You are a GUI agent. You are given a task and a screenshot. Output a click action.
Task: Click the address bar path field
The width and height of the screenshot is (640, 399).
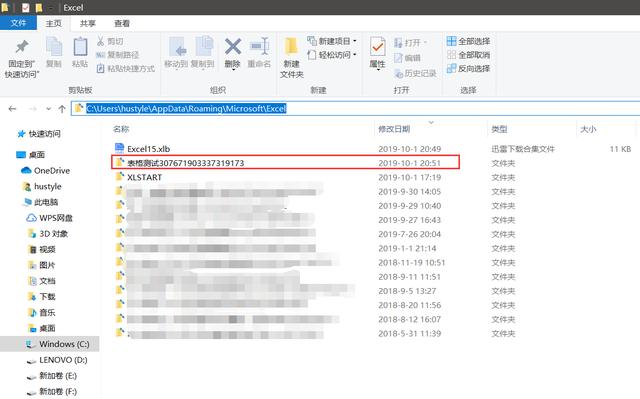pyautogui.click(x=355, y=109)
